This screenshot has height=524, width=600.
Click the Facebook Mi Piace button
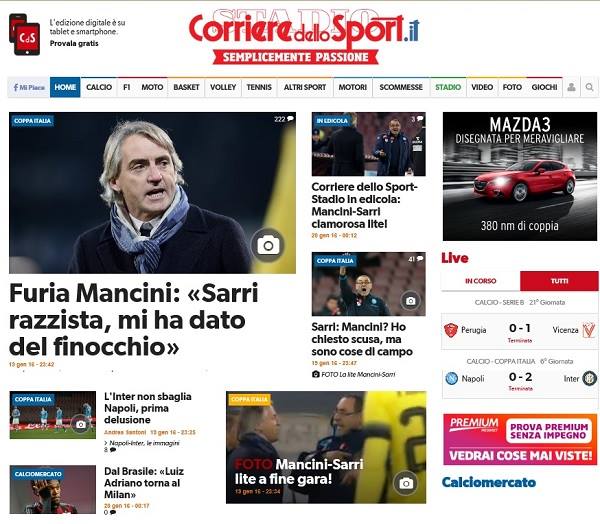29,87
